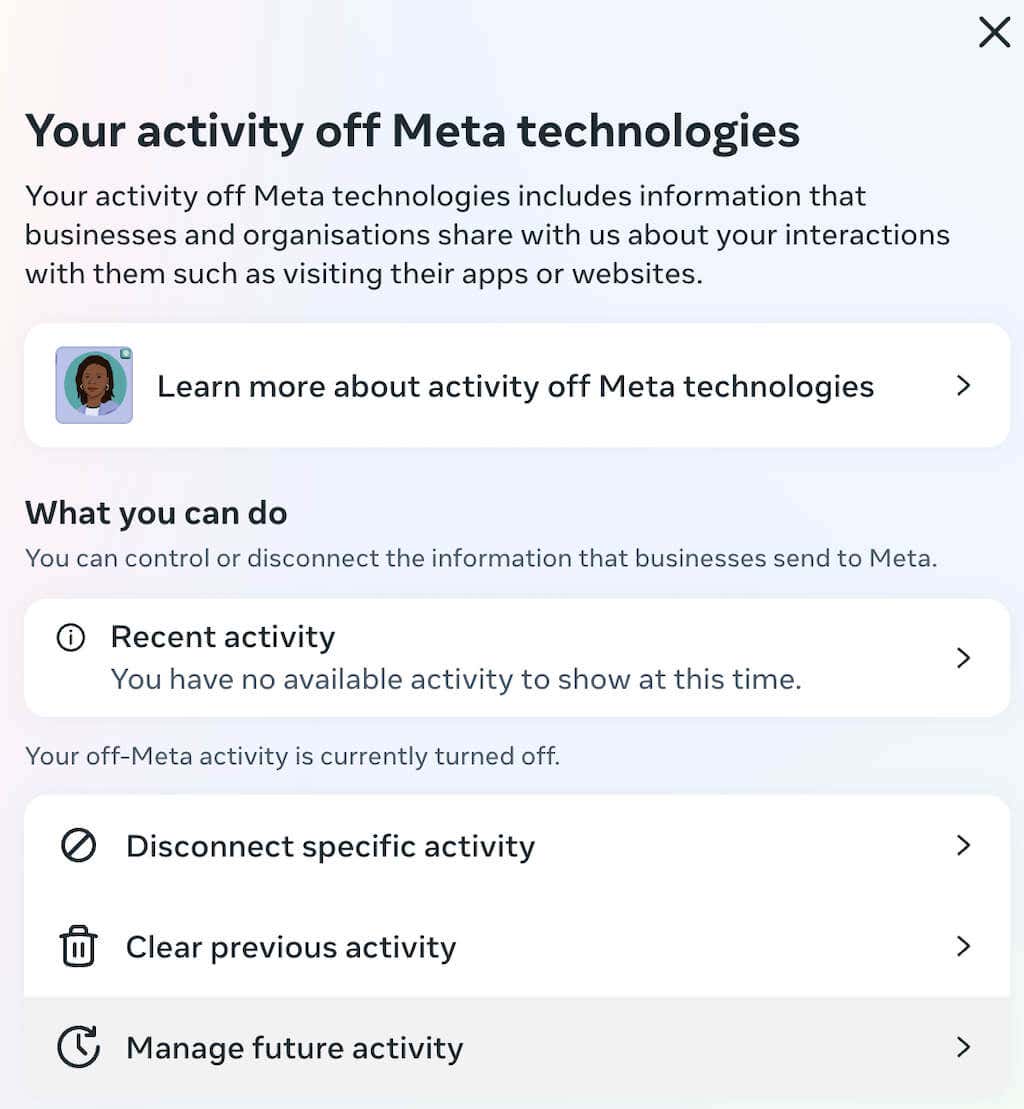
Task: Select the circle-slash icon for Disconnect specific activity
Action: [78, 846]
